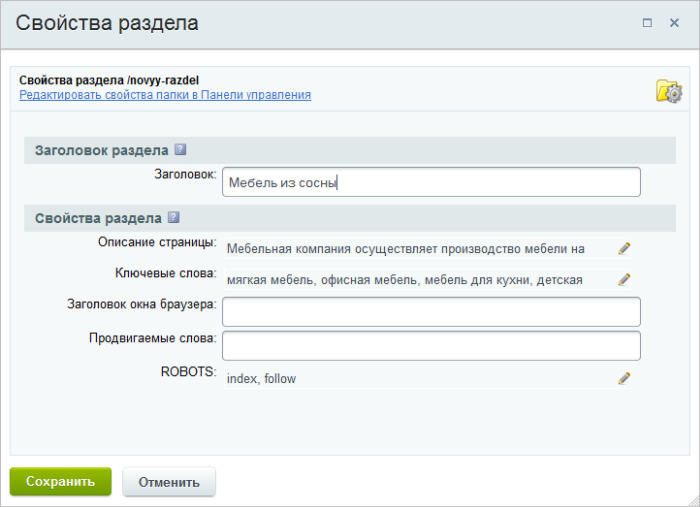Click the Сохранить button
Screen dimensions: 700x507
(61, 482)
